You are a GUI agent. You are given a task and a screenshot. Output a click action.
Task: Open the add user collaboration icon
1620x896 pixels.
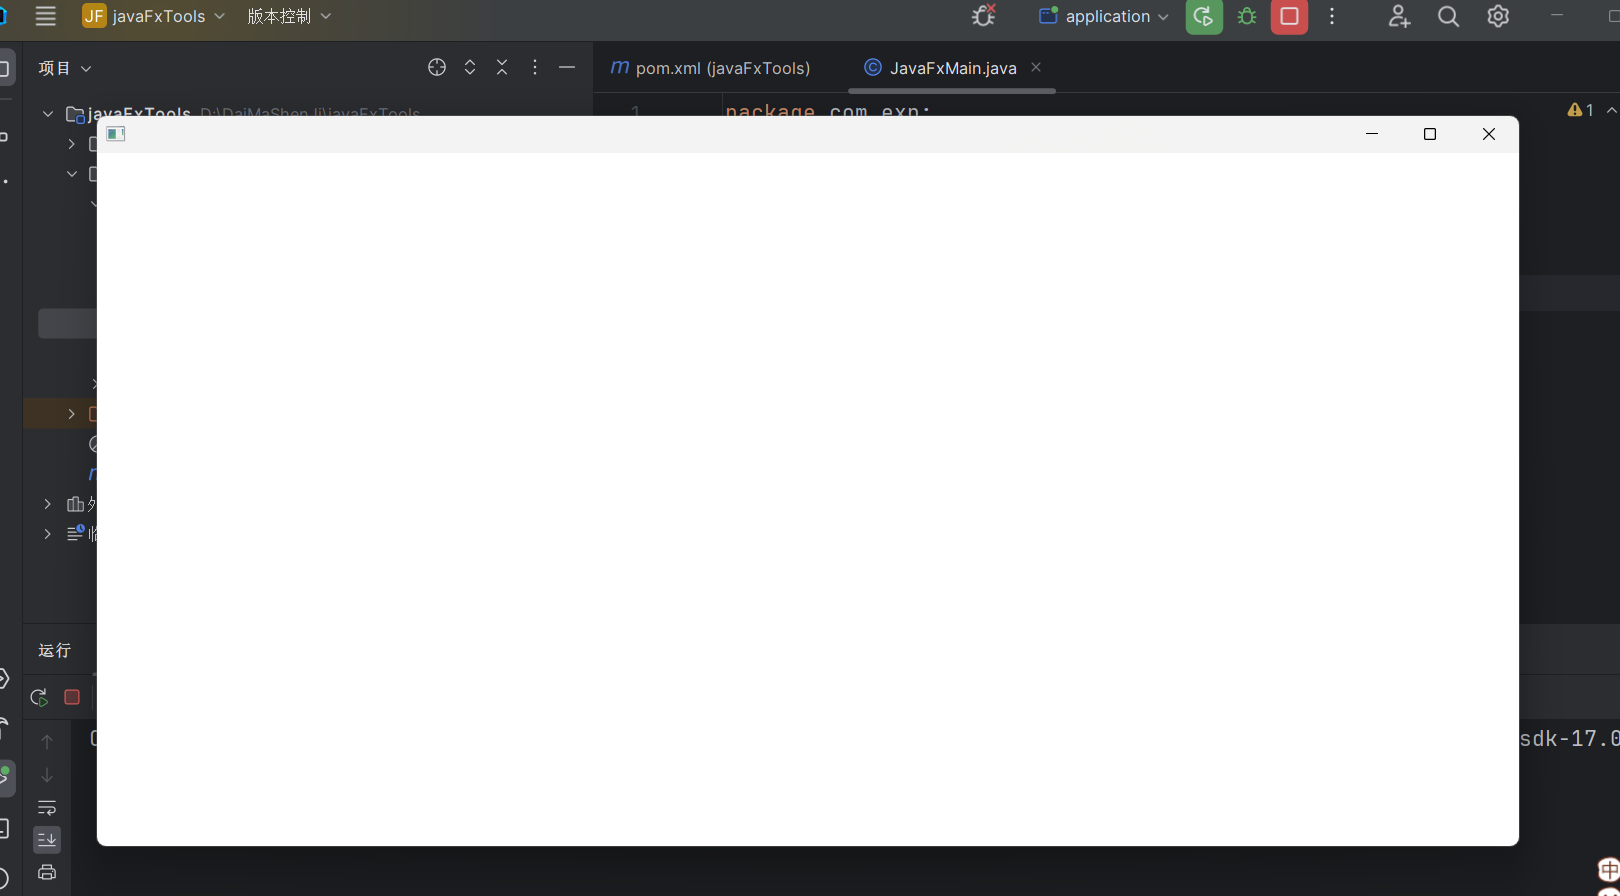(1399, 16)
